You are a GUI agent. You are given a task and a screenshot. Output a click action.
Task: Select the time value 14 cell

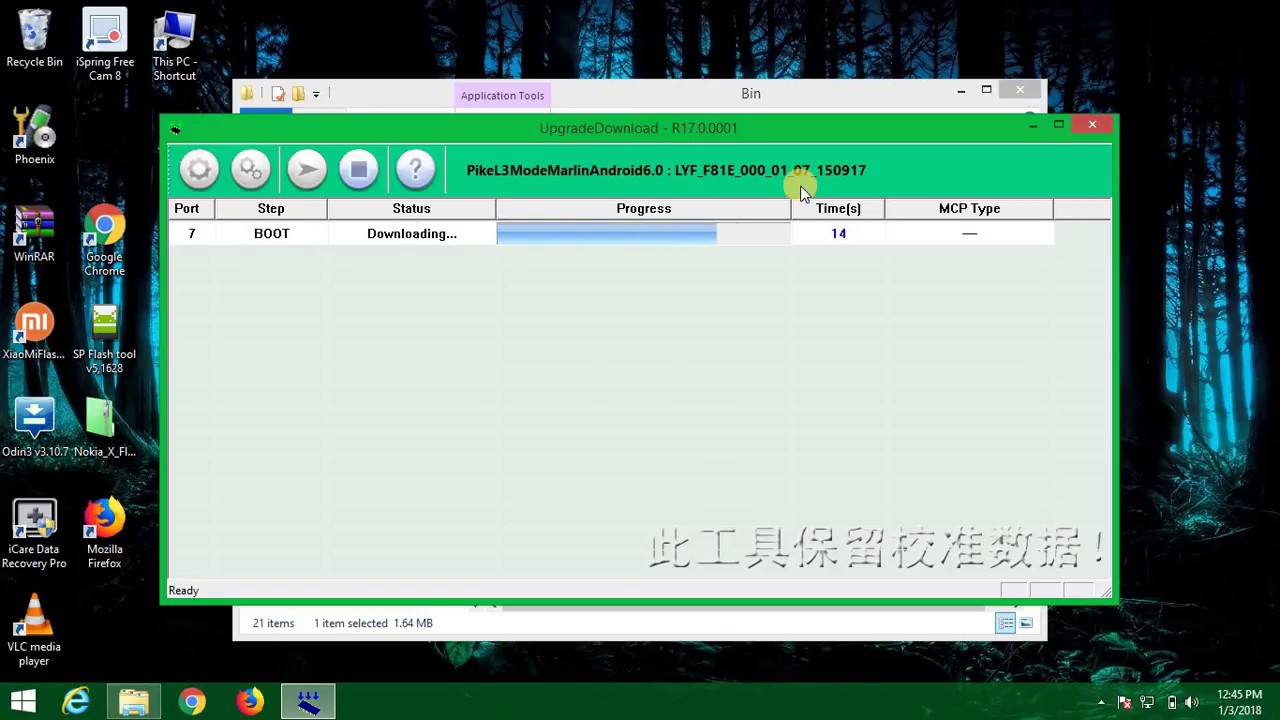point(838,233)
